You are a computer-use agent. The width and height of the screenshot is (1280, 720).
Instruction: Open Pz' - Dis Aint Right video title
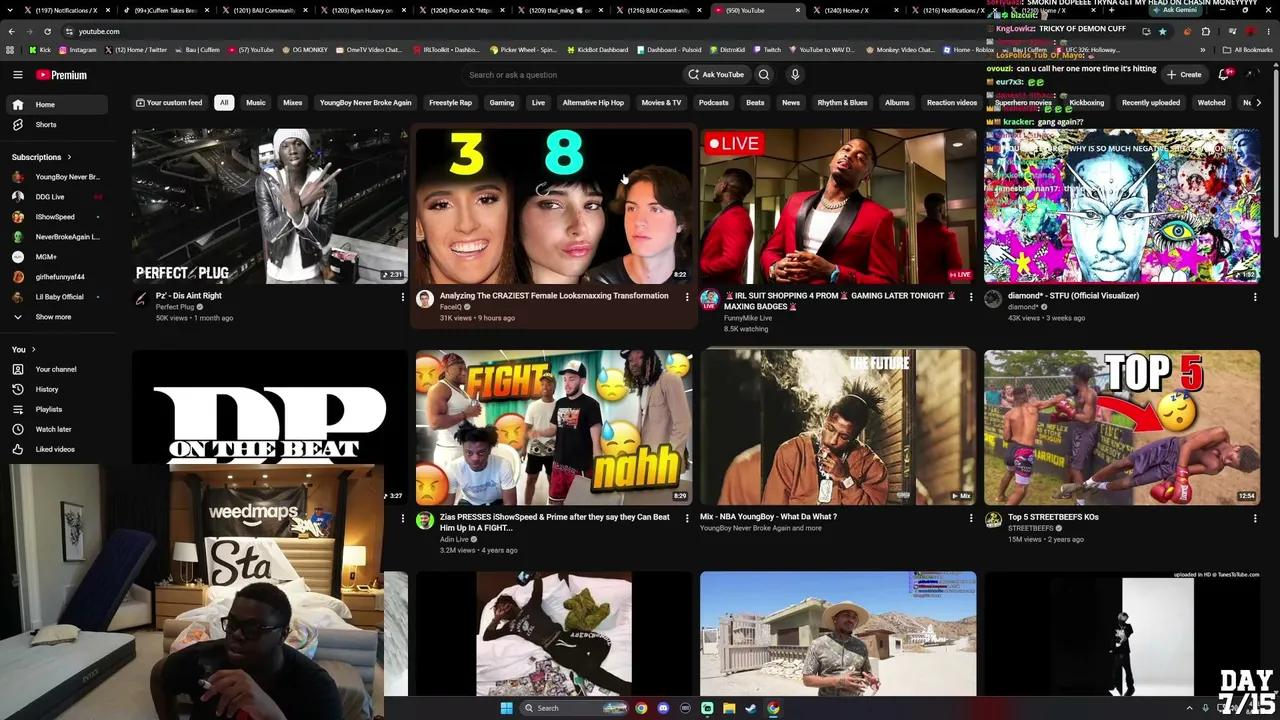(189, 296)
